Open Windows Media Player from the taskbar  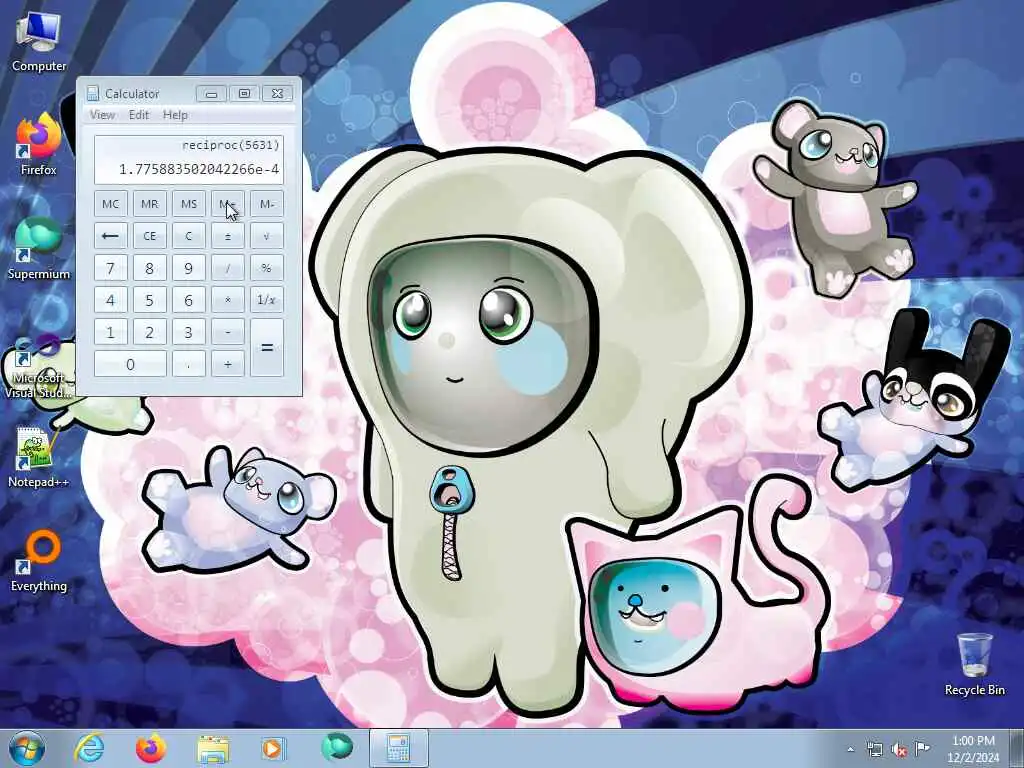[x=273, y=748]
